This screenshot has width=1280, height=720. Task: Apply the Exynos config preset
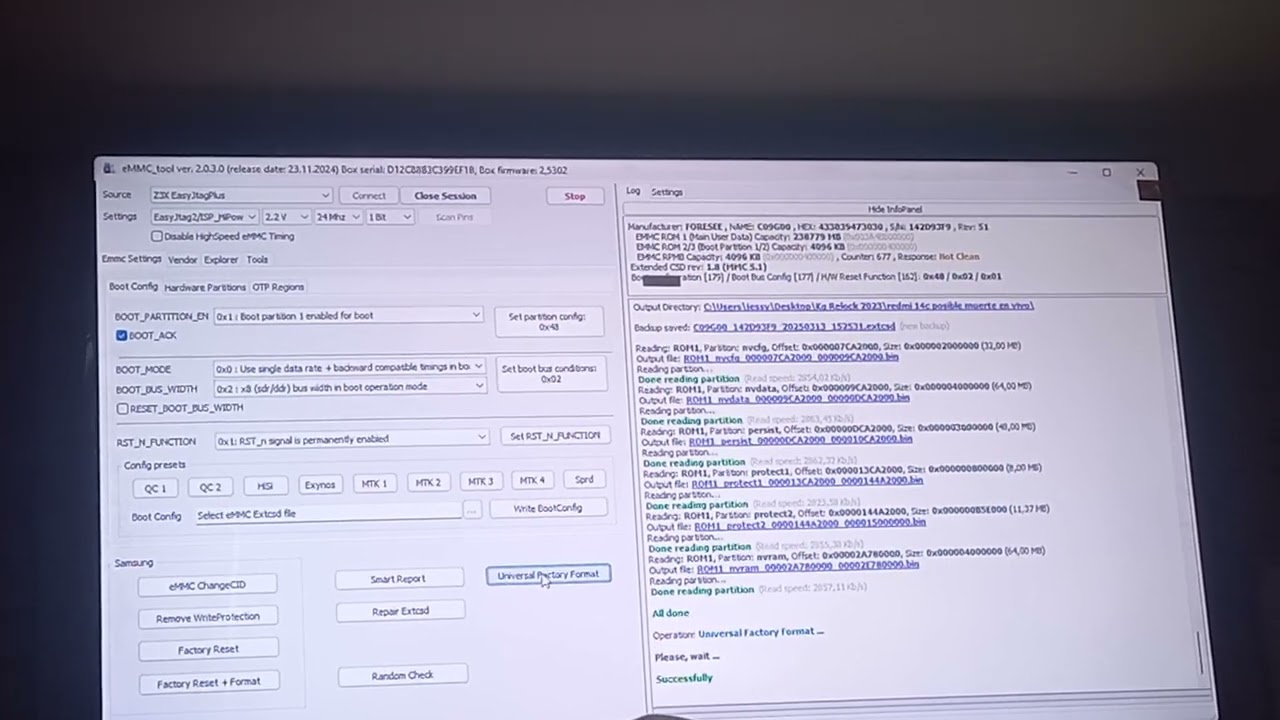point(320,485)
